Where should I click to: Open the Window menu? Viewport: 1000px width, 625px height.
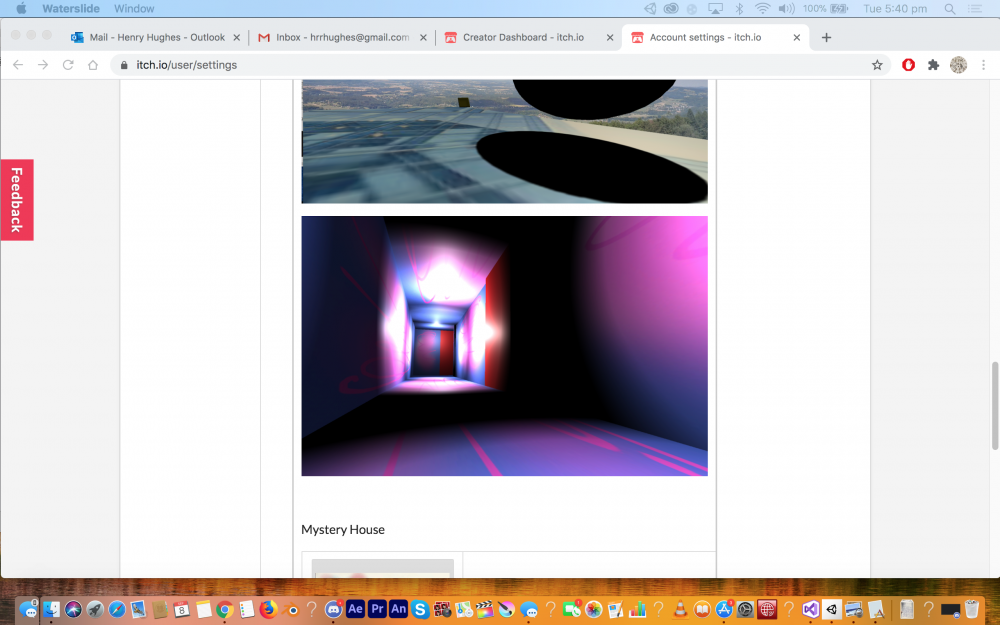pyautogui.click(x=134, y=8)
